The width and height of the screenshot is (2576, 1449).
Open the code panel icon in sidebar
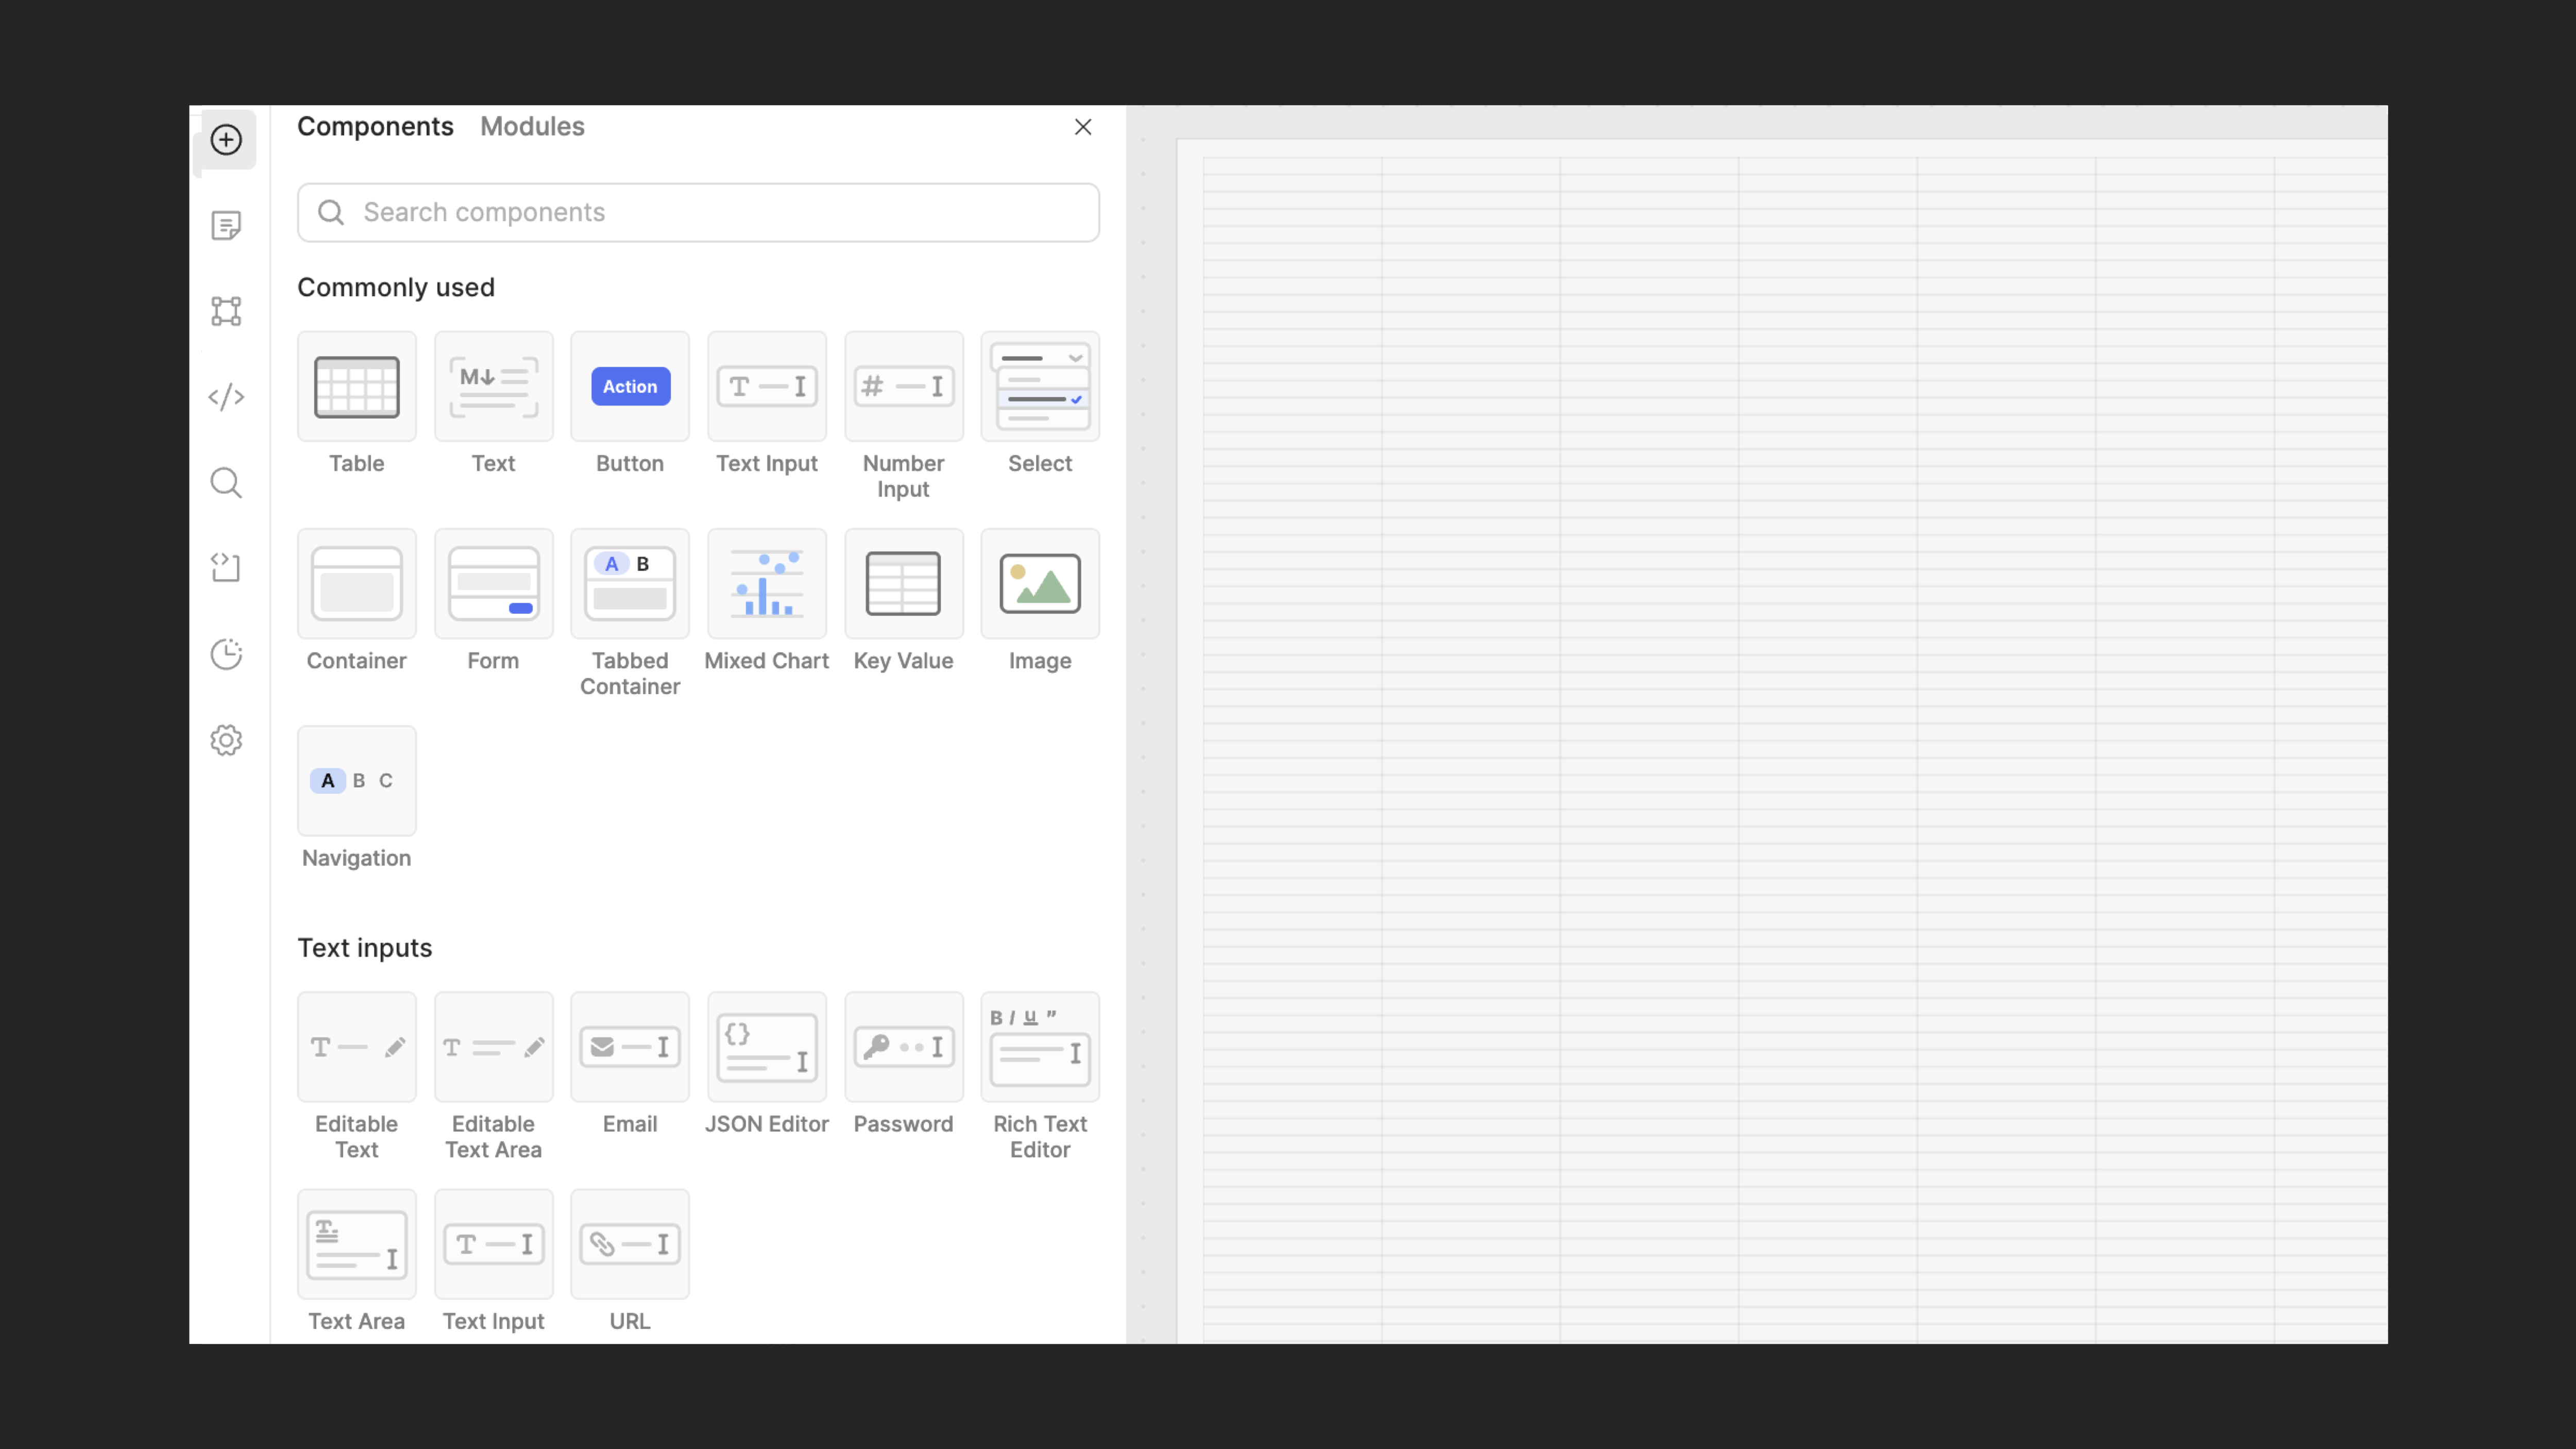(226, 397)
